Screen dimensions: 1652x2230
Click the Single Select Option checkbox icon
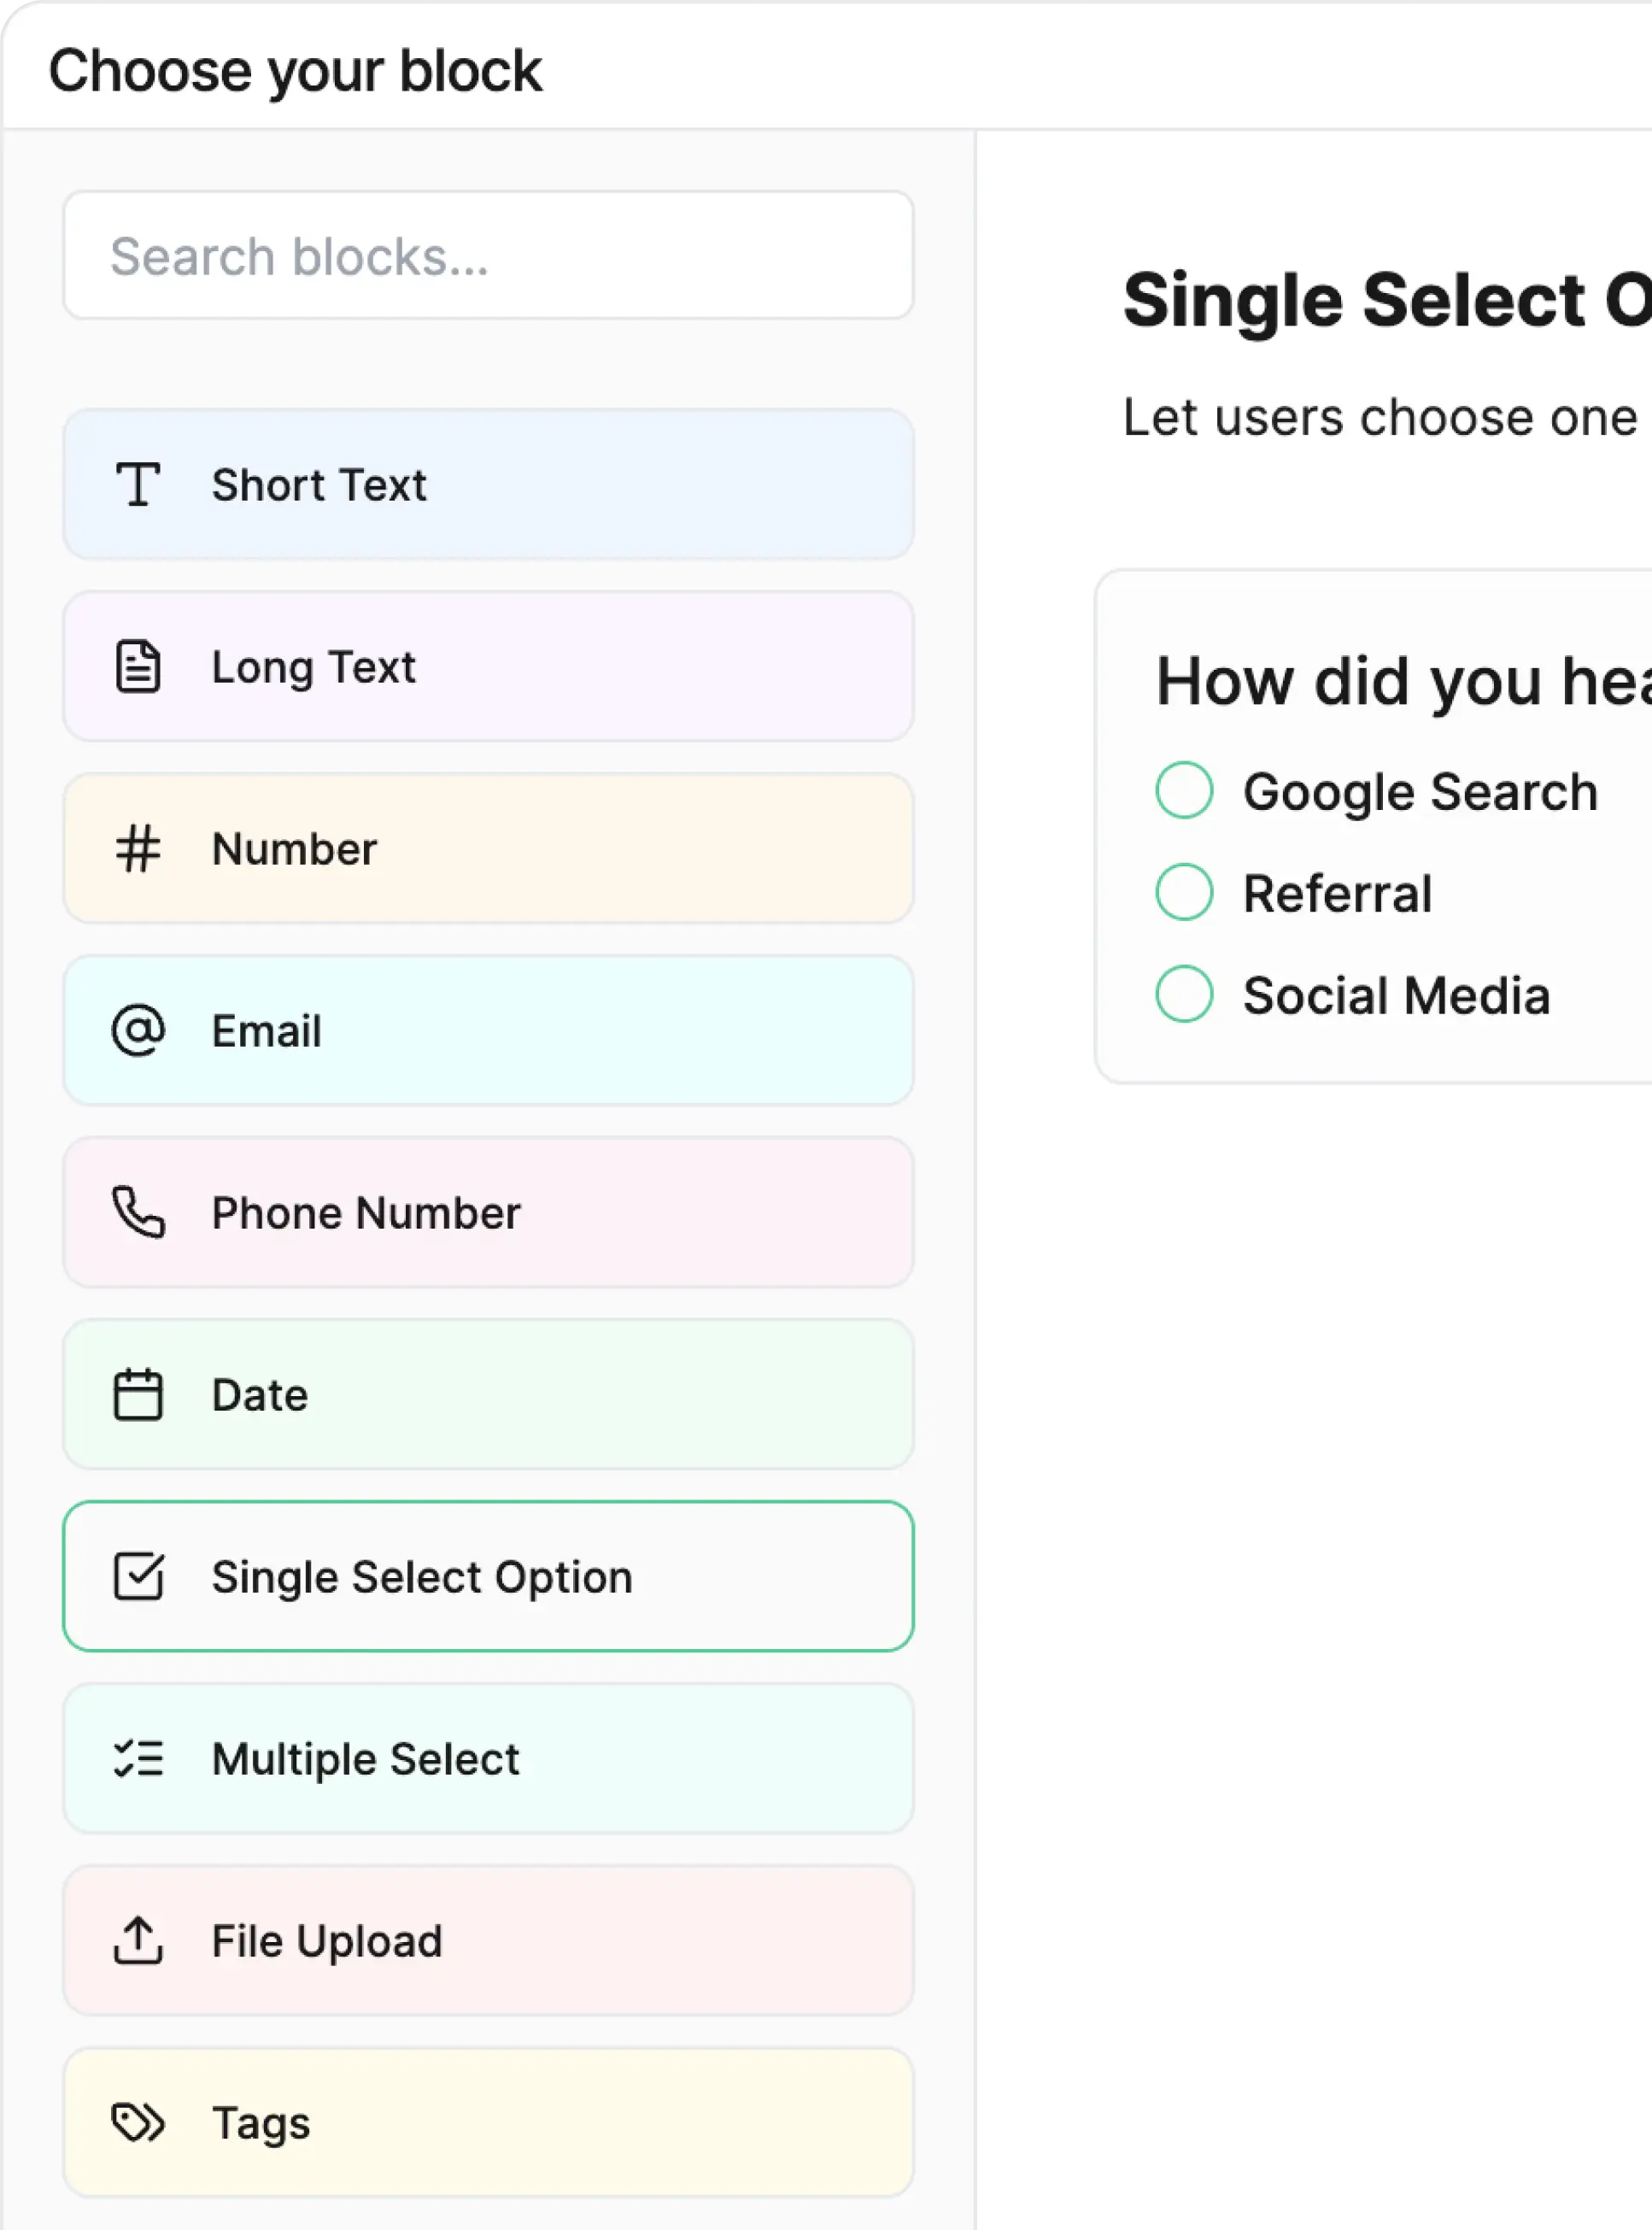[138, 1577]
